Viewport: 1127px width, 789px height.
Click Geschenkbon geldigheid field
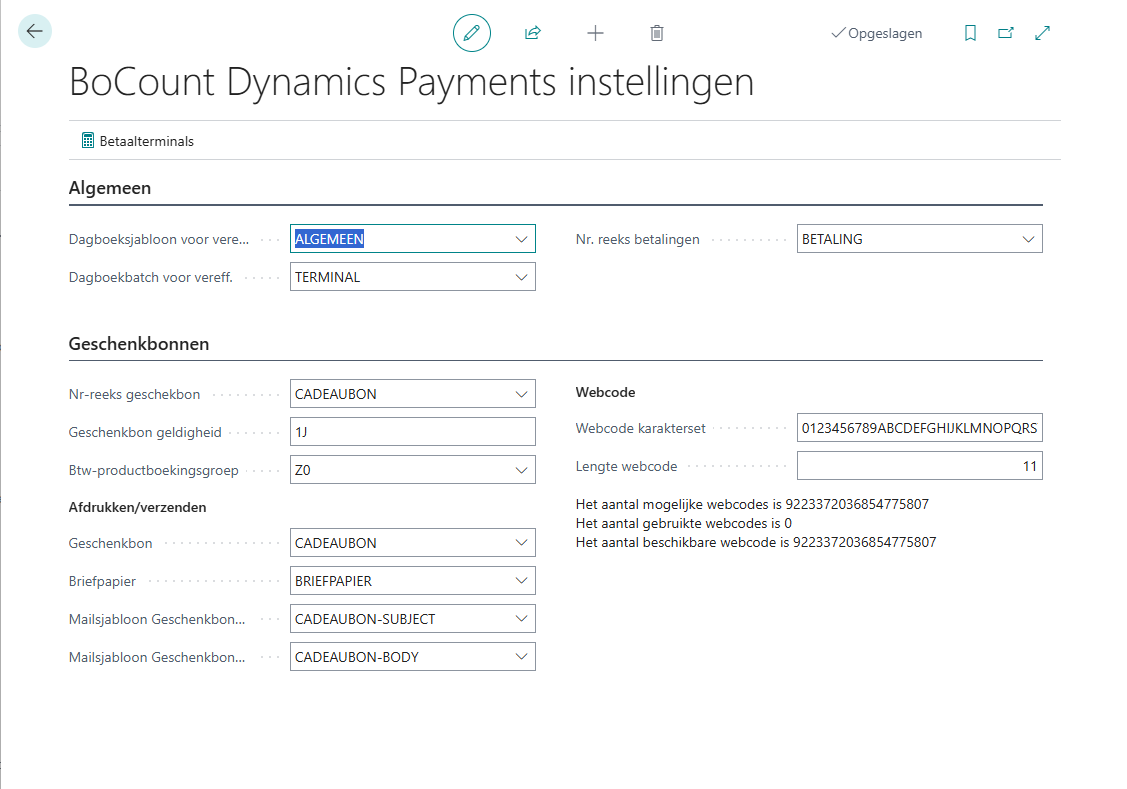412,432
